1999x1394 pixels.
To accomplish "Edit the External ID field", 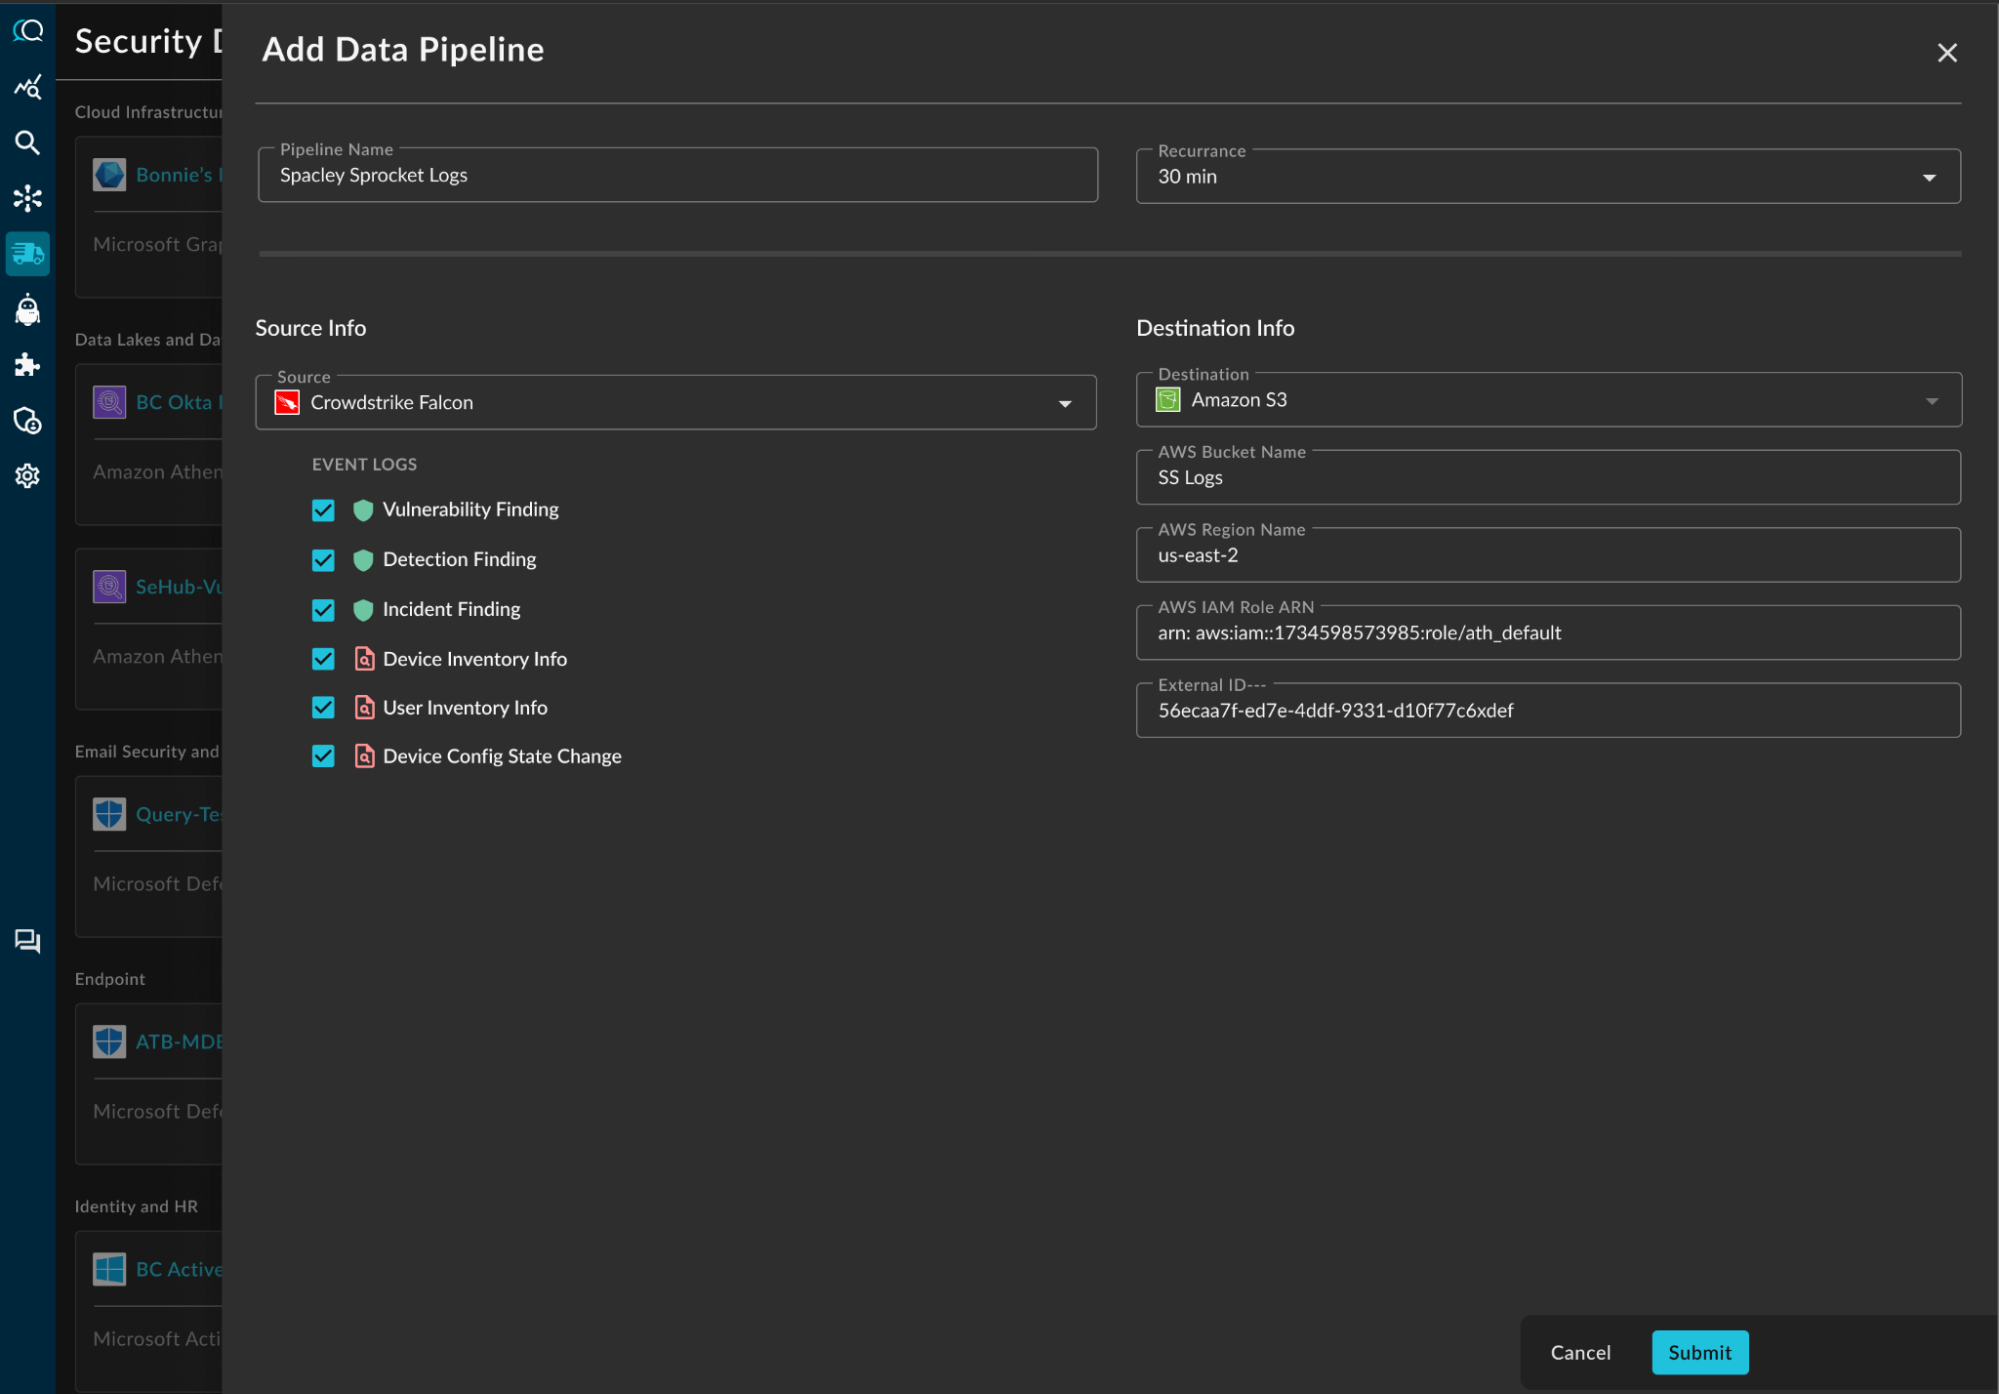I will pyautogui.click(x=1548, y=710).
